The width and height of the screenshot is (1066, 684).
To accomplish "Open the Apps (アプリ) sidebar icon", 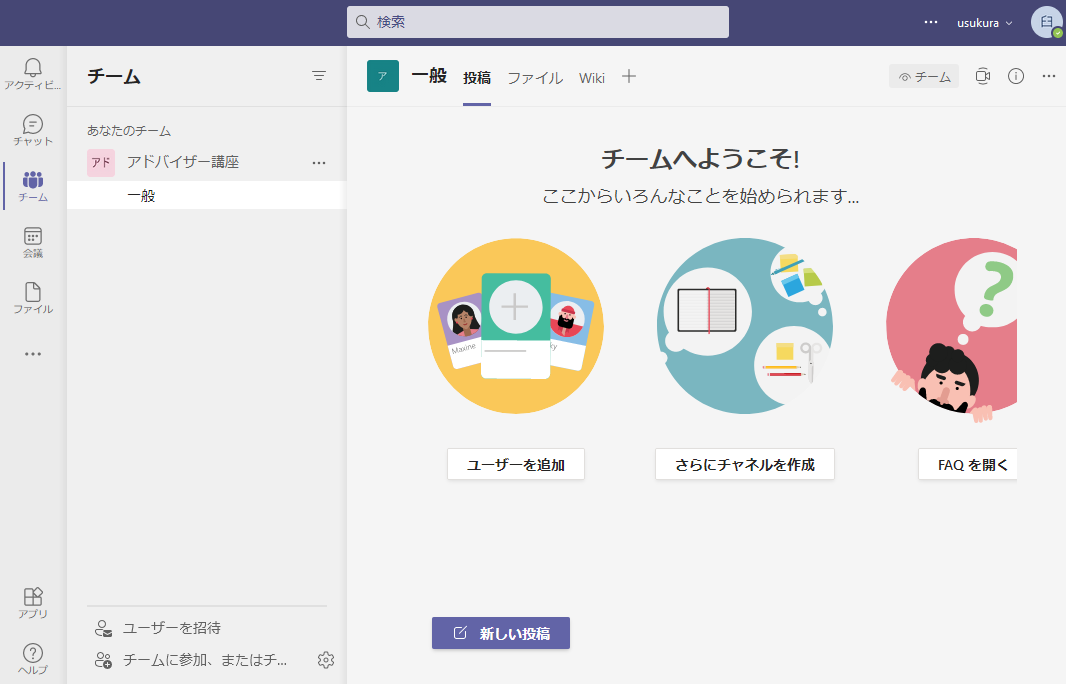I will tap(33, 600).
